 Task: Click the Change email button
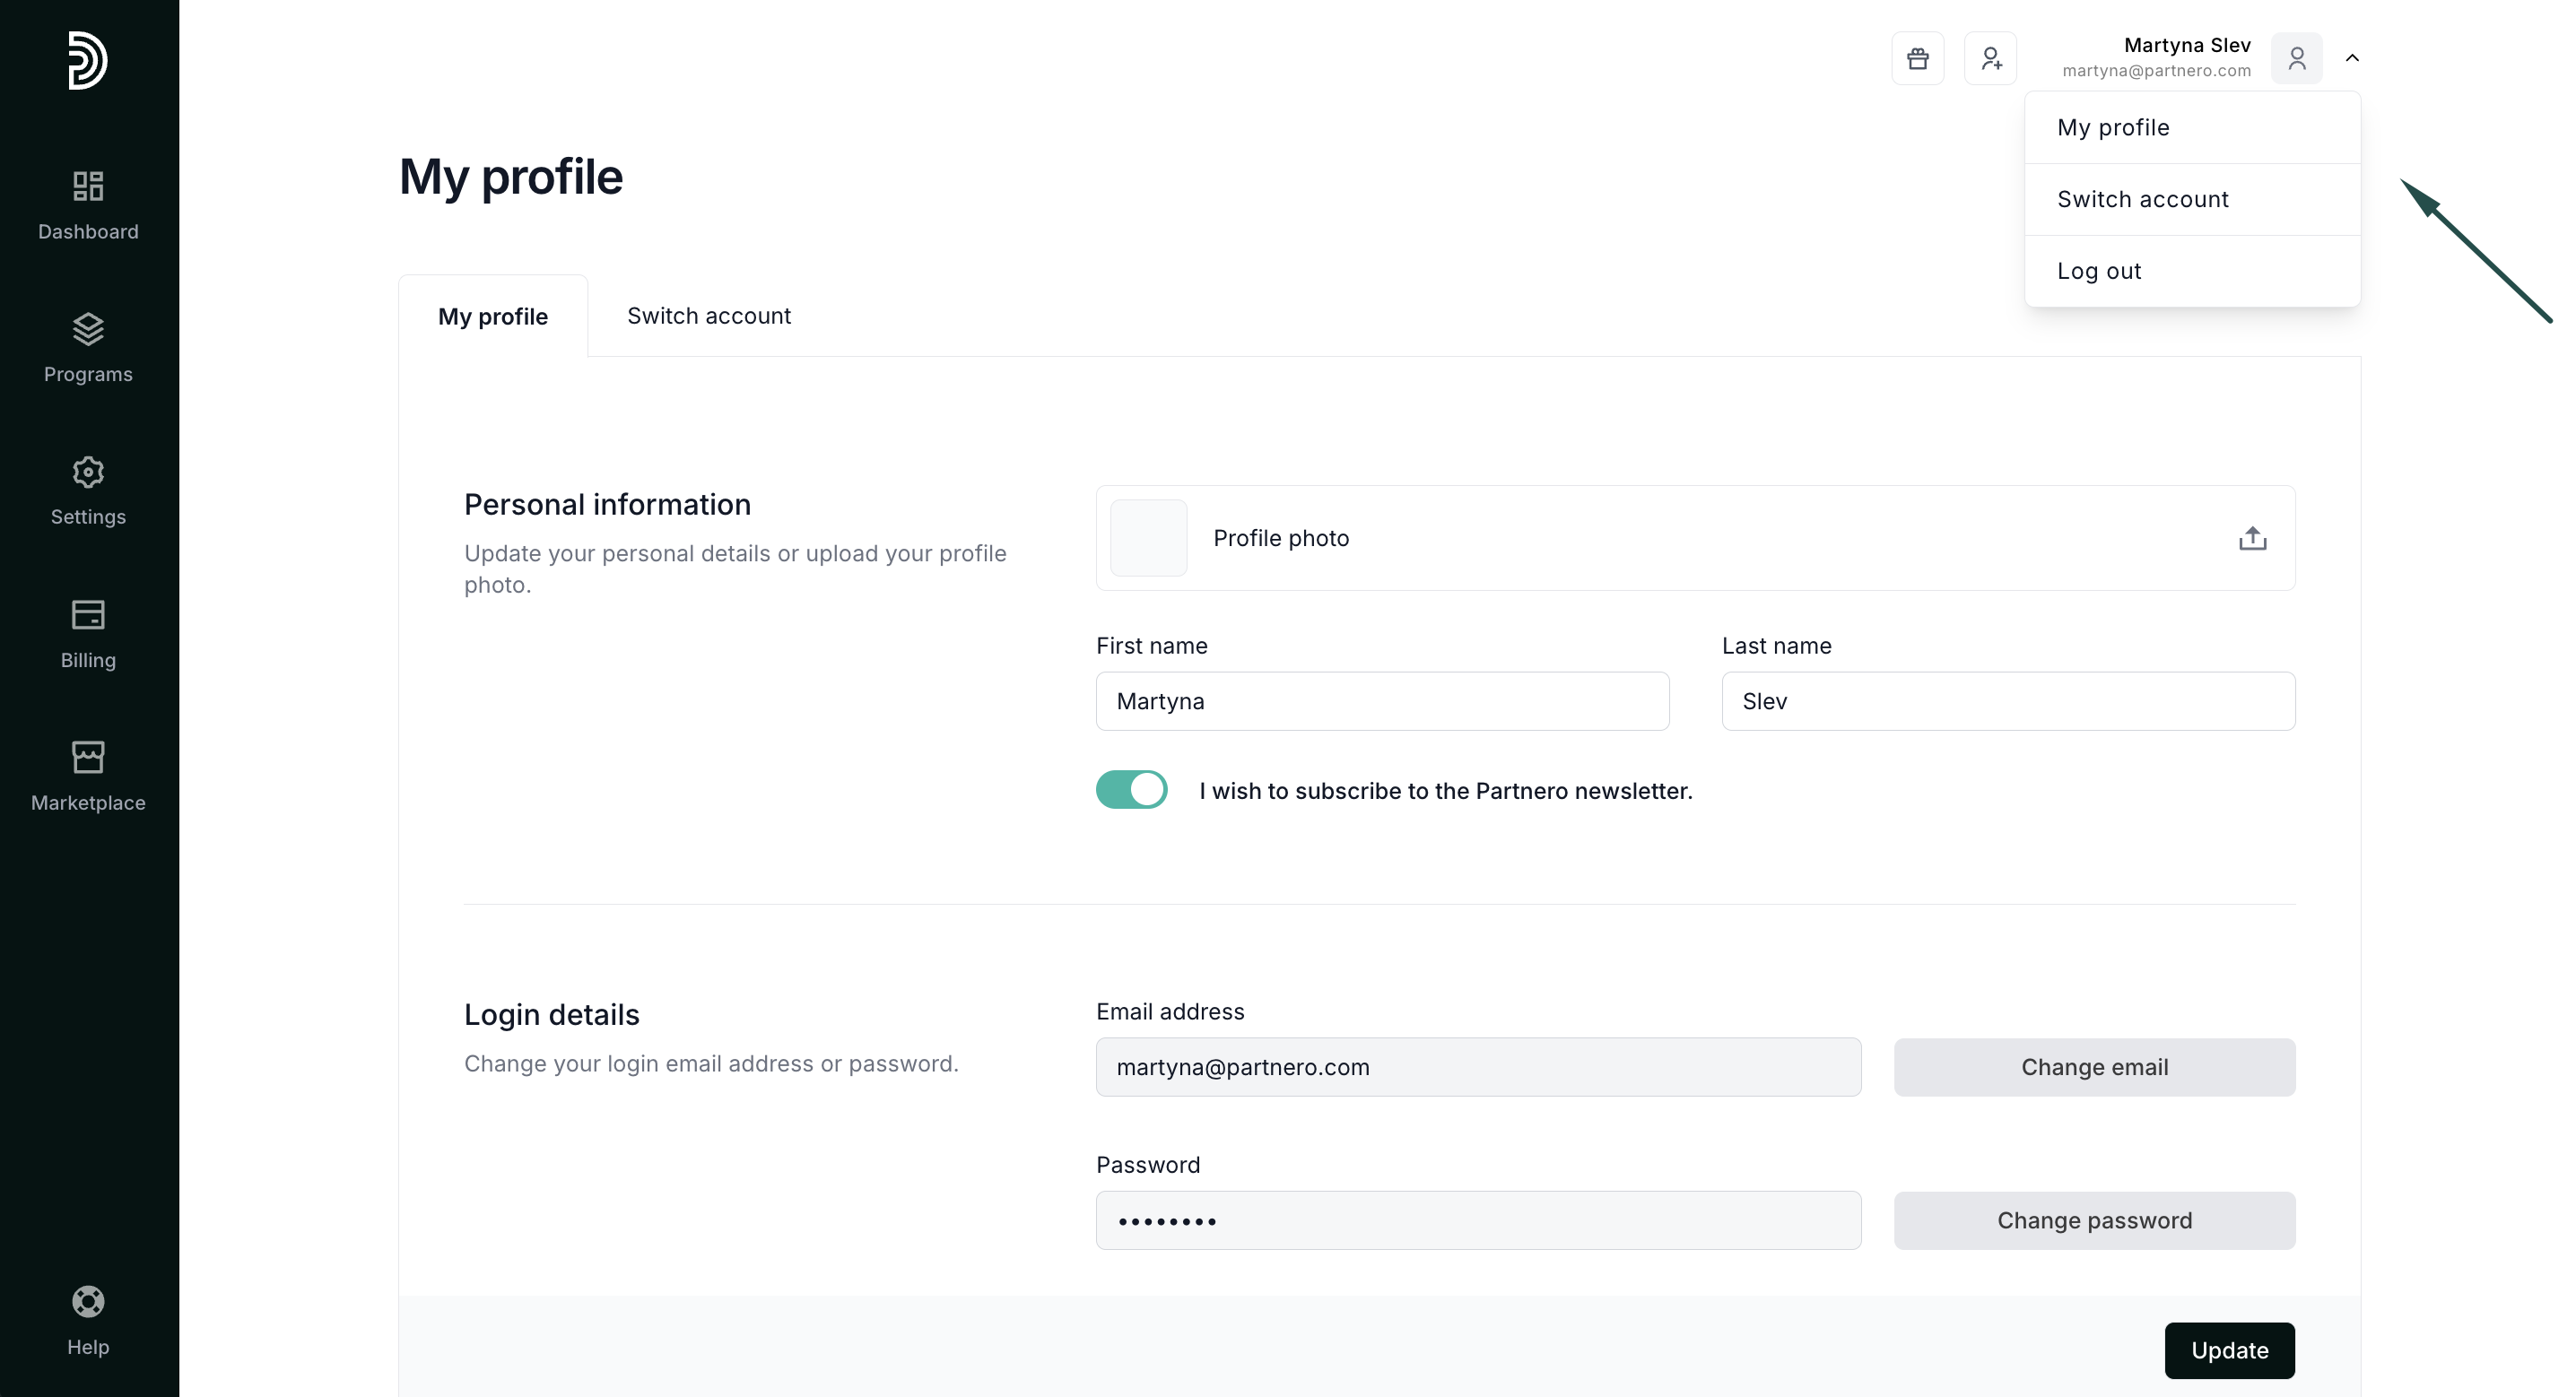click(2094, 1067)
